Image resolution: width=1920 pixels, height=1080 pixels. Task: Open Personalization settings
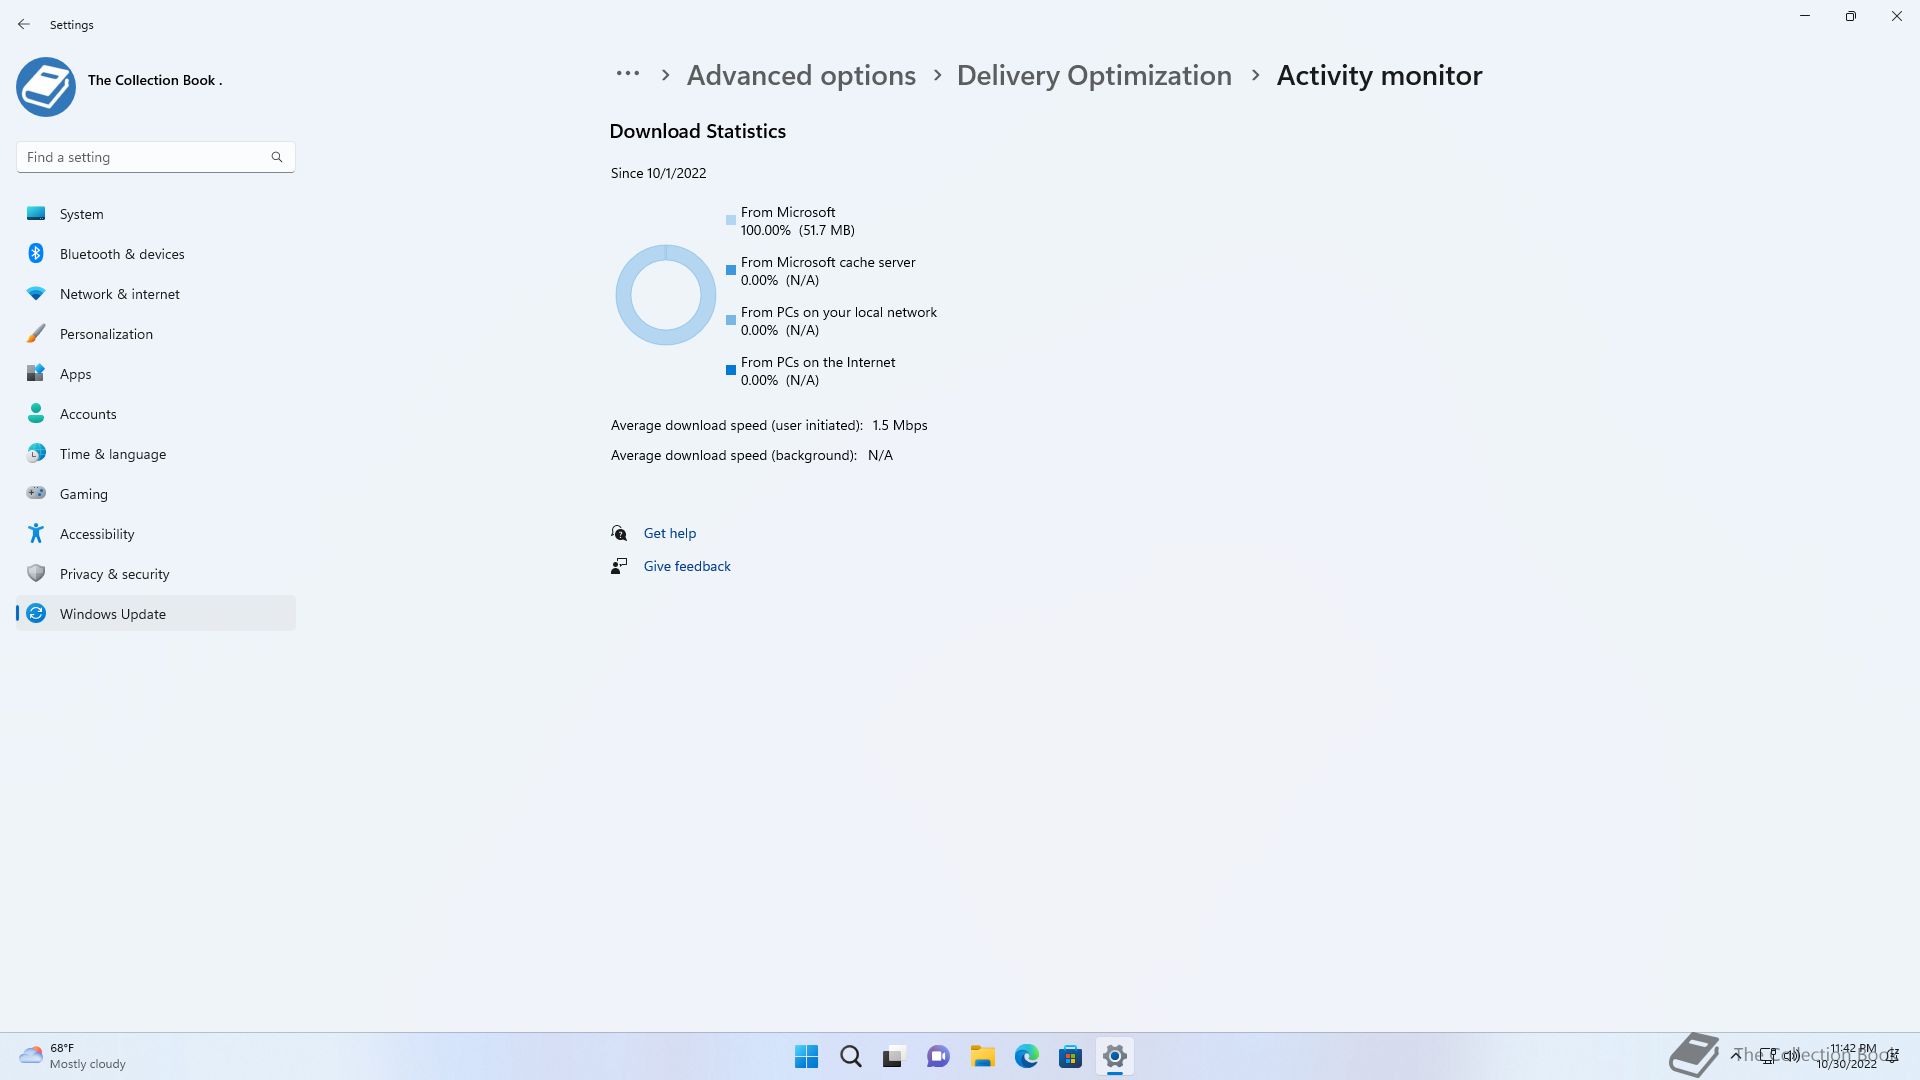click(106, 334)
